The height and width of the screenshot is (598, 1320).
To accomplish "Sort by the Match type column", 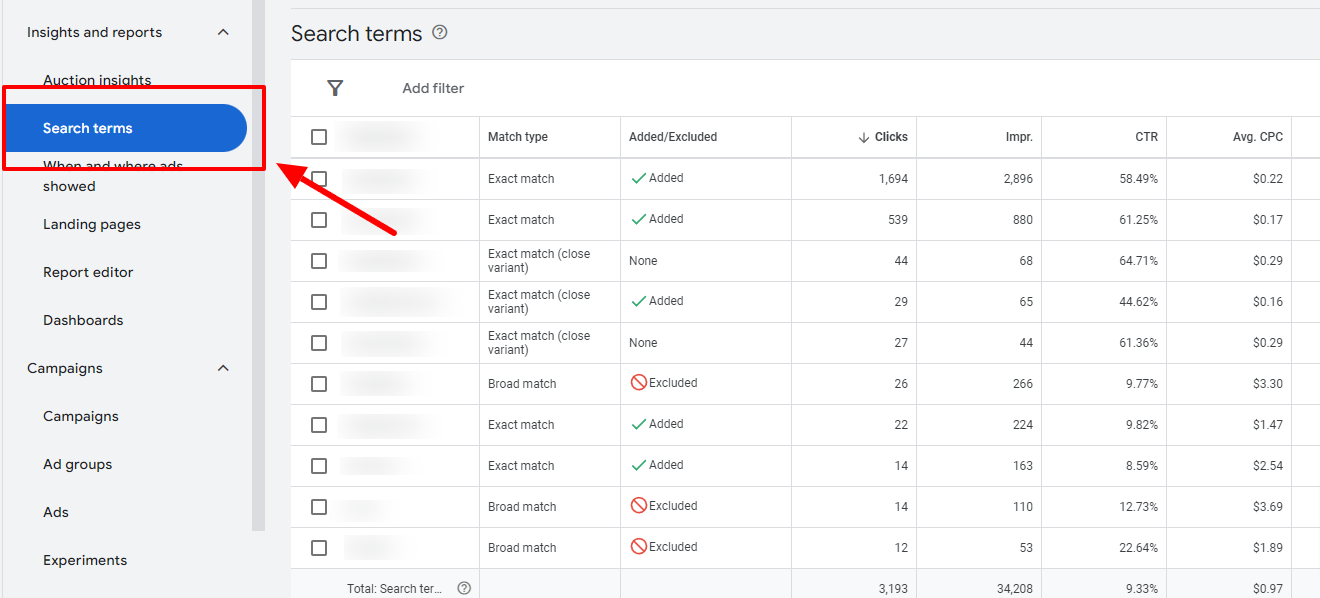I will tap(518, 137).
